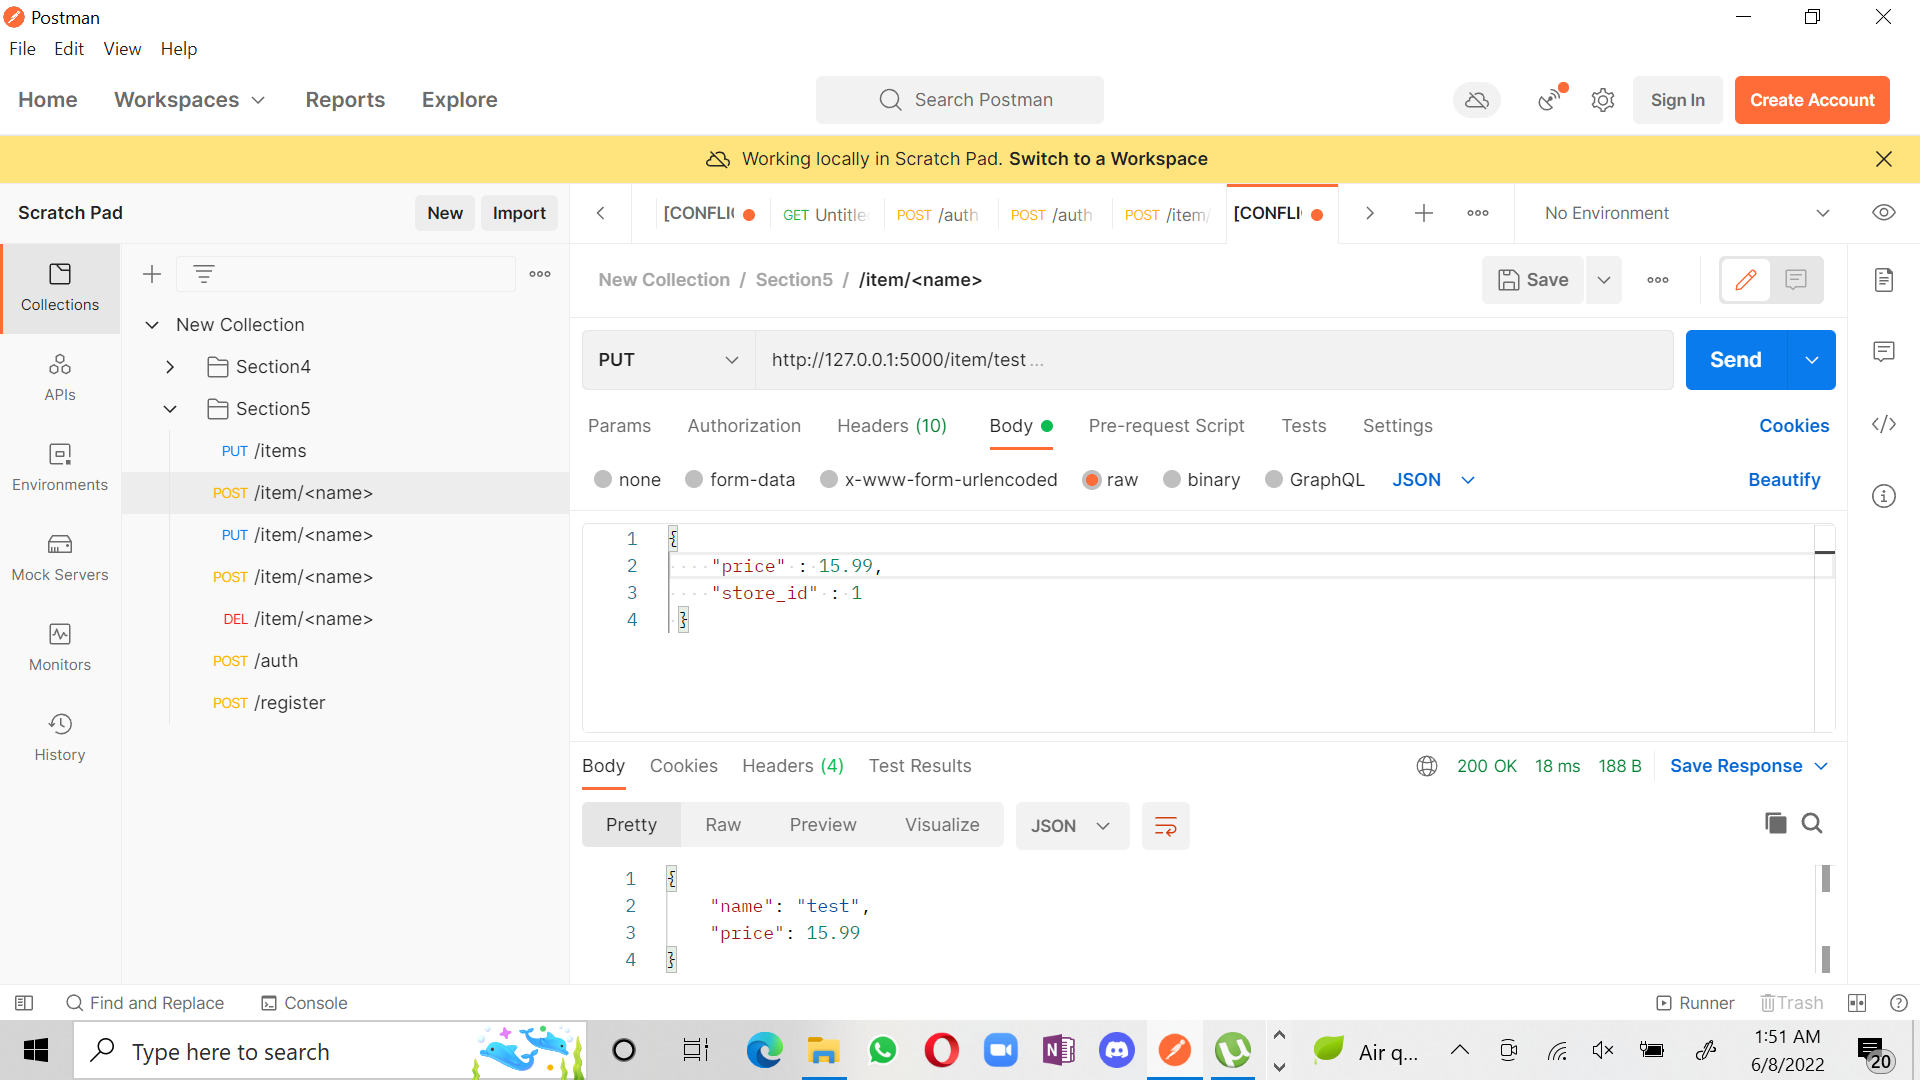The height and width of the screenshot is (1080, 1920).
Task: Open the Collections sidebar panel
Action: coord(60,288)
